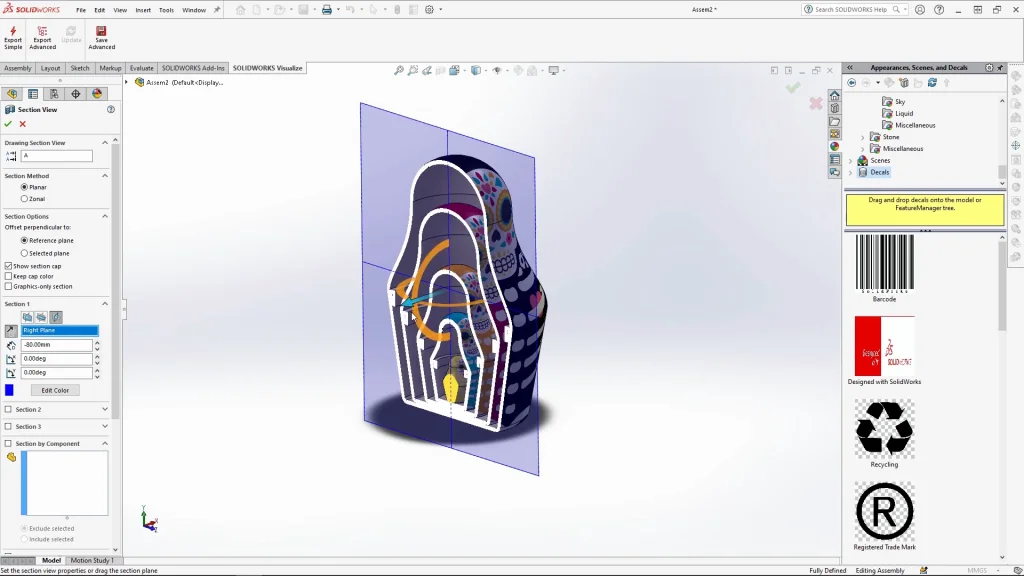Expand the Section 2 group
1024x576 pixels.
[104, 409]
